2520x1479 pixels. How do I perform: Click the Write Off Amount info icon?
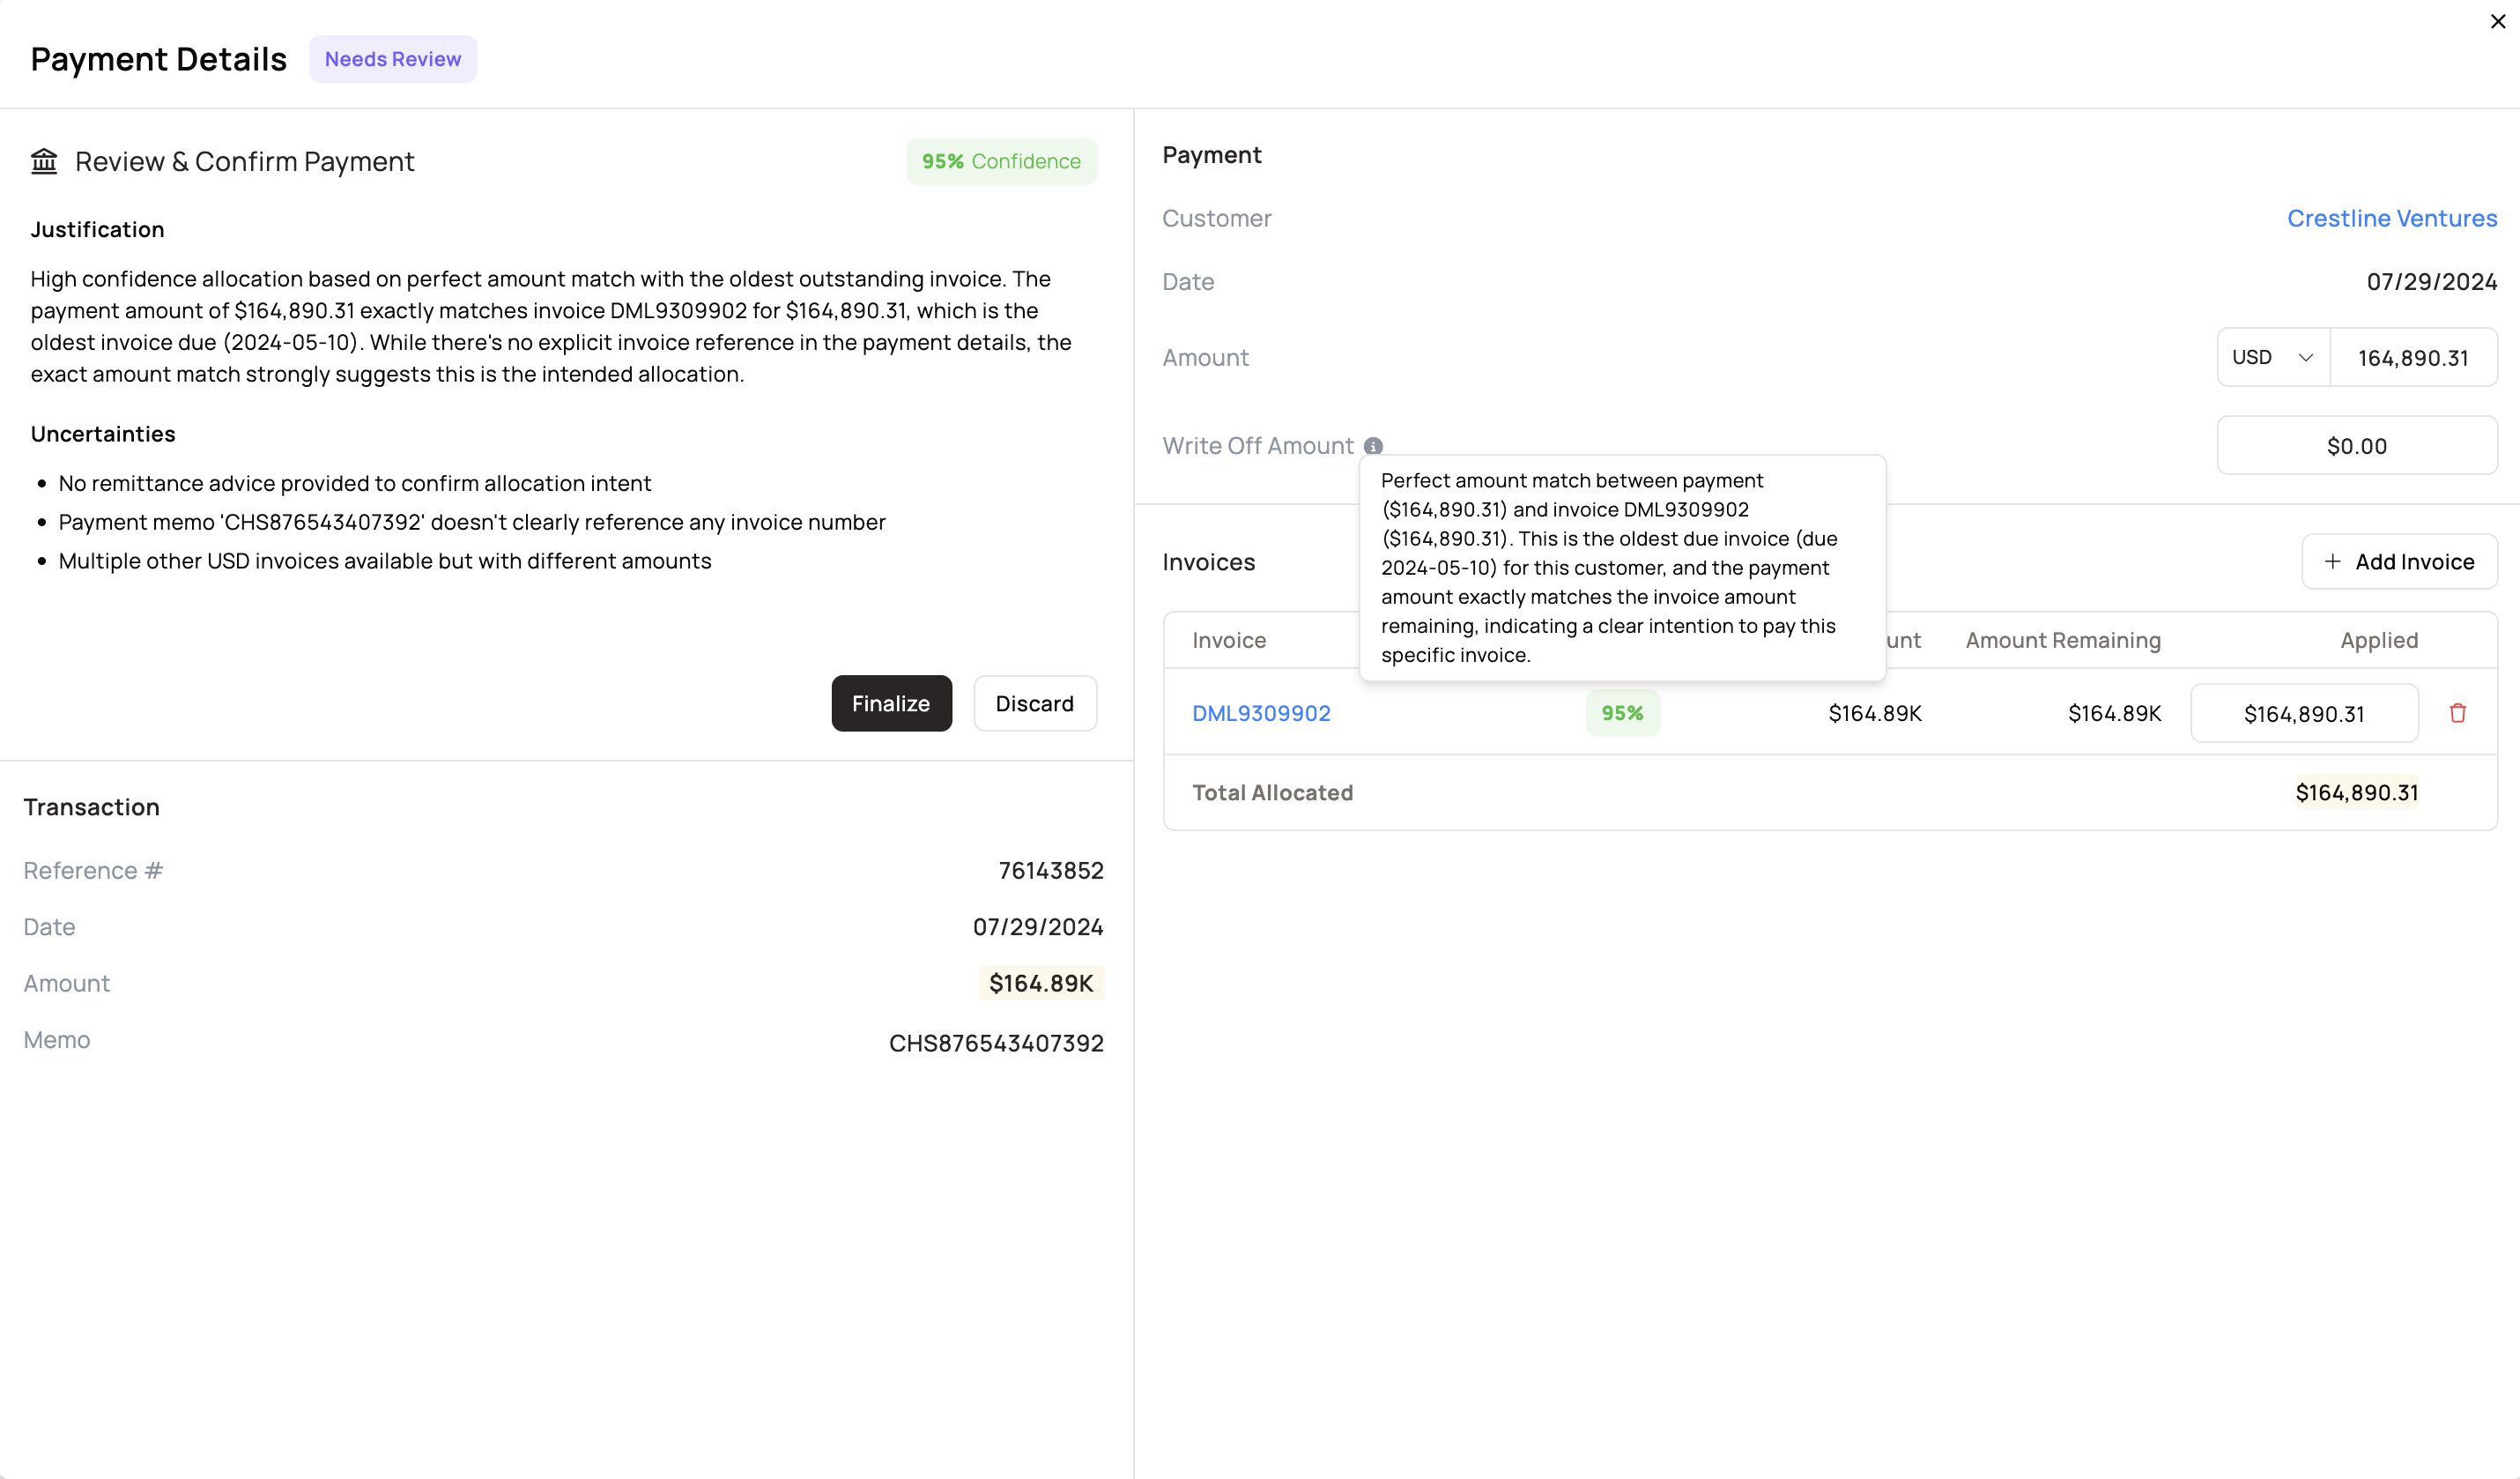click(x=1373, y=446)
